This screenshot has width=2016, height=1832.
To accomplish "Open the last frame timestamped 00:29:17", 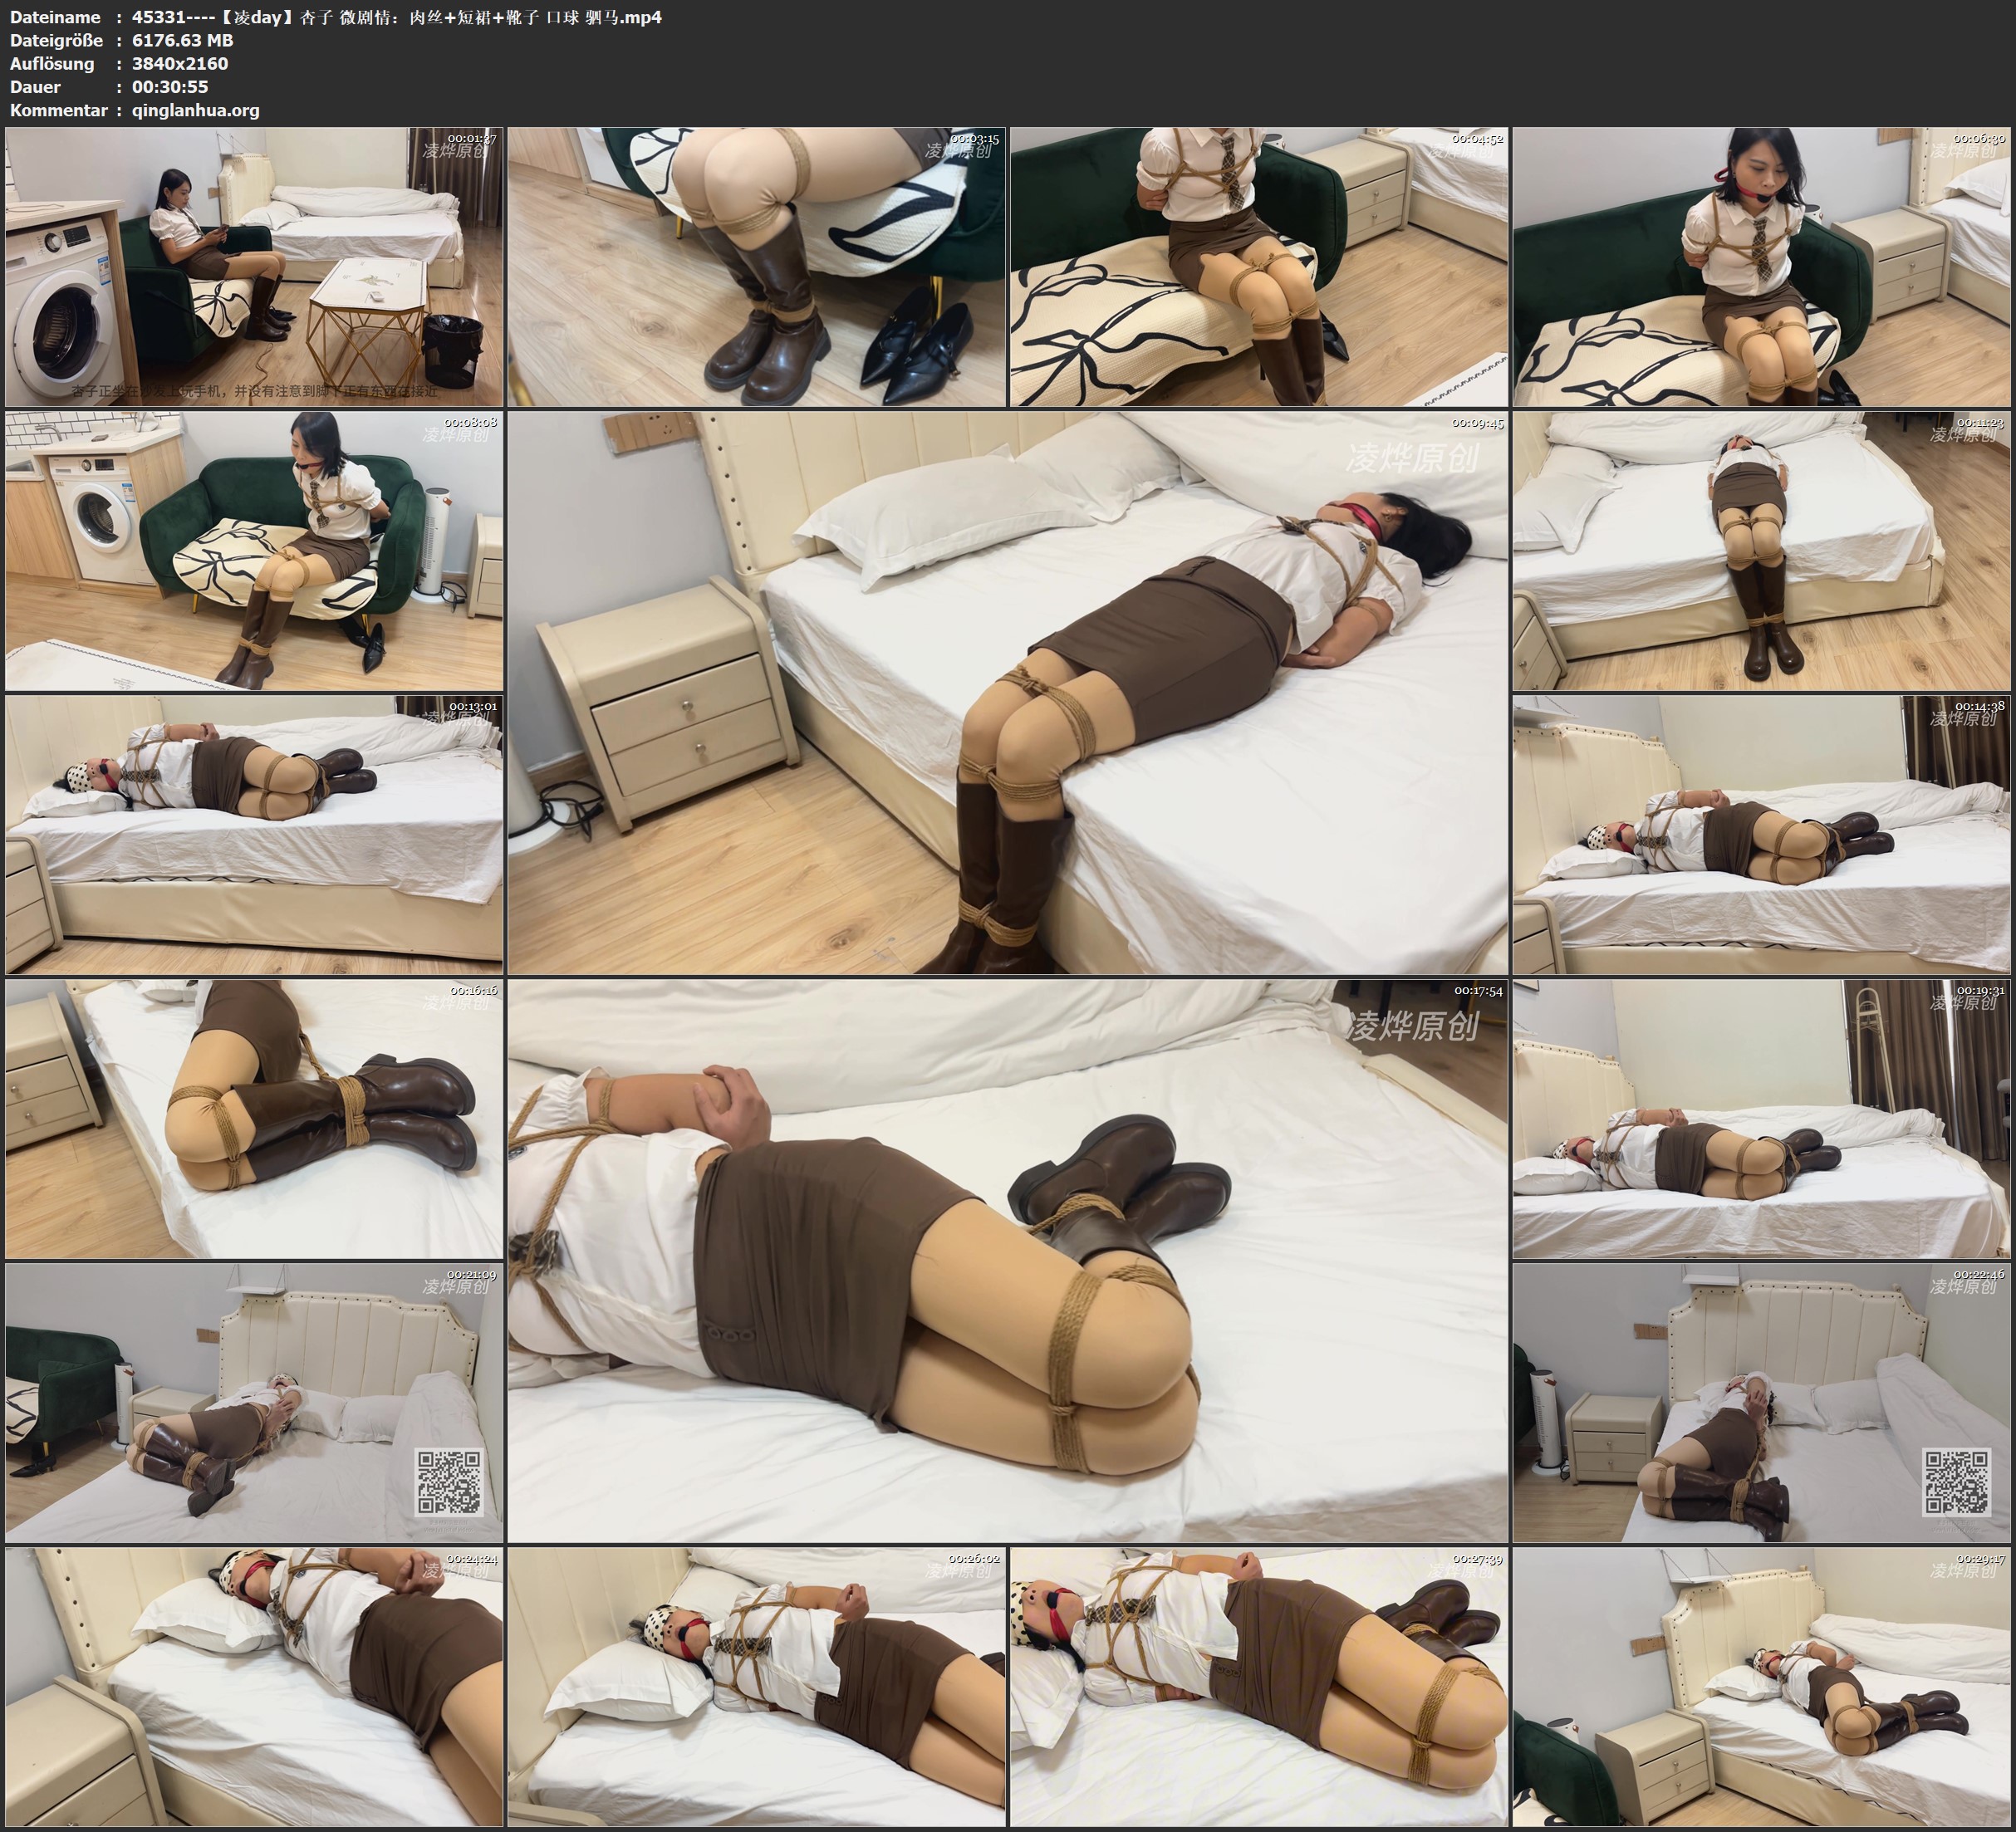I will 1761,1687.
